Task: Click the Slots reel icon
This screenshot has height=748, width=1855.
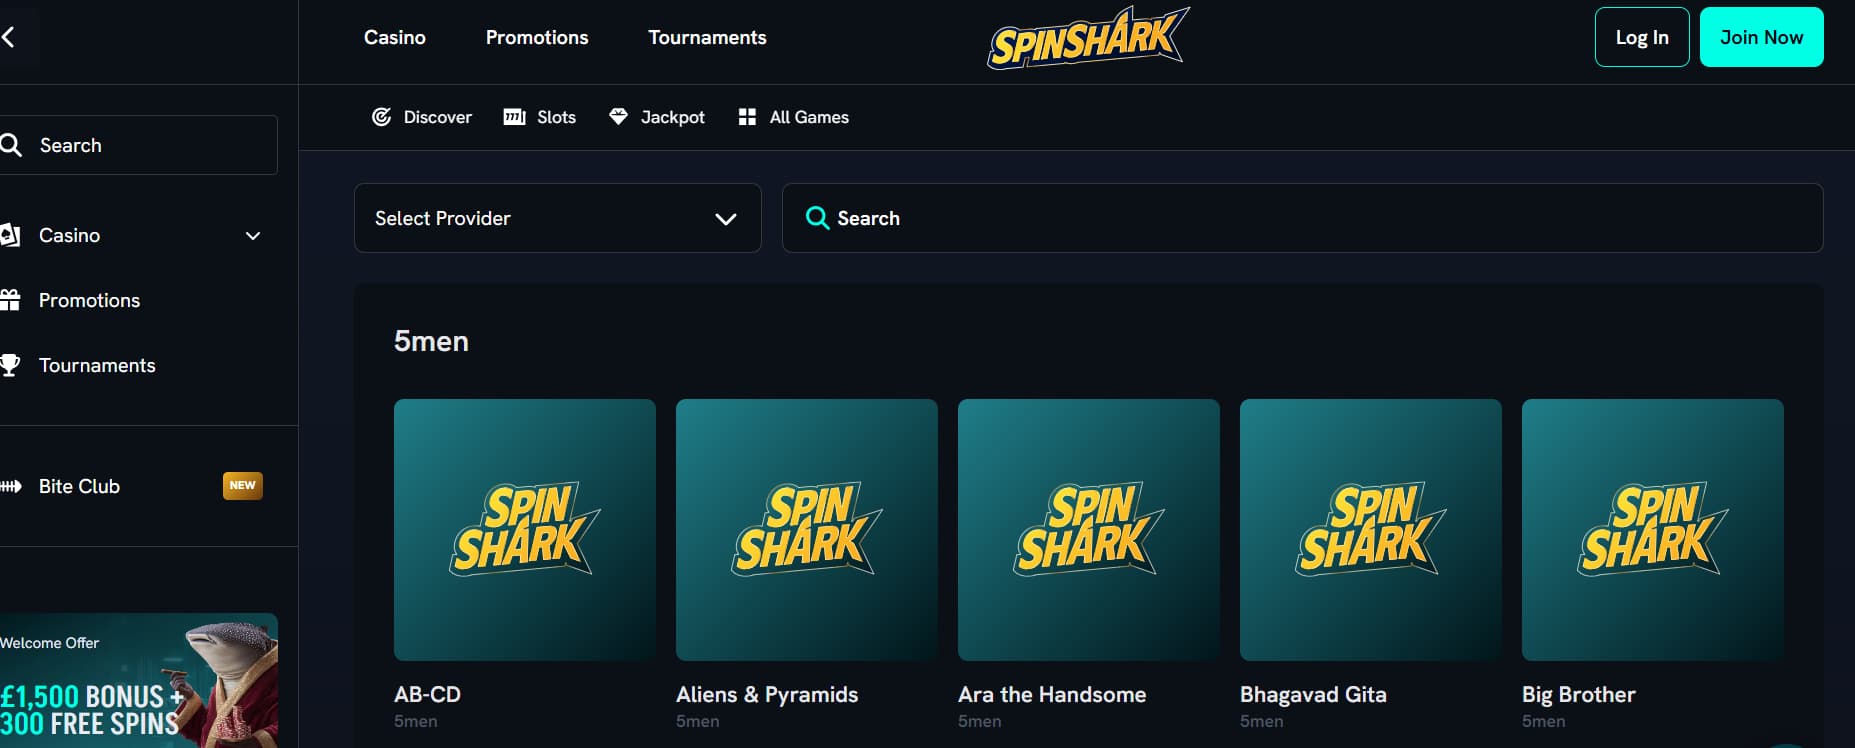Action: [514, 117]
